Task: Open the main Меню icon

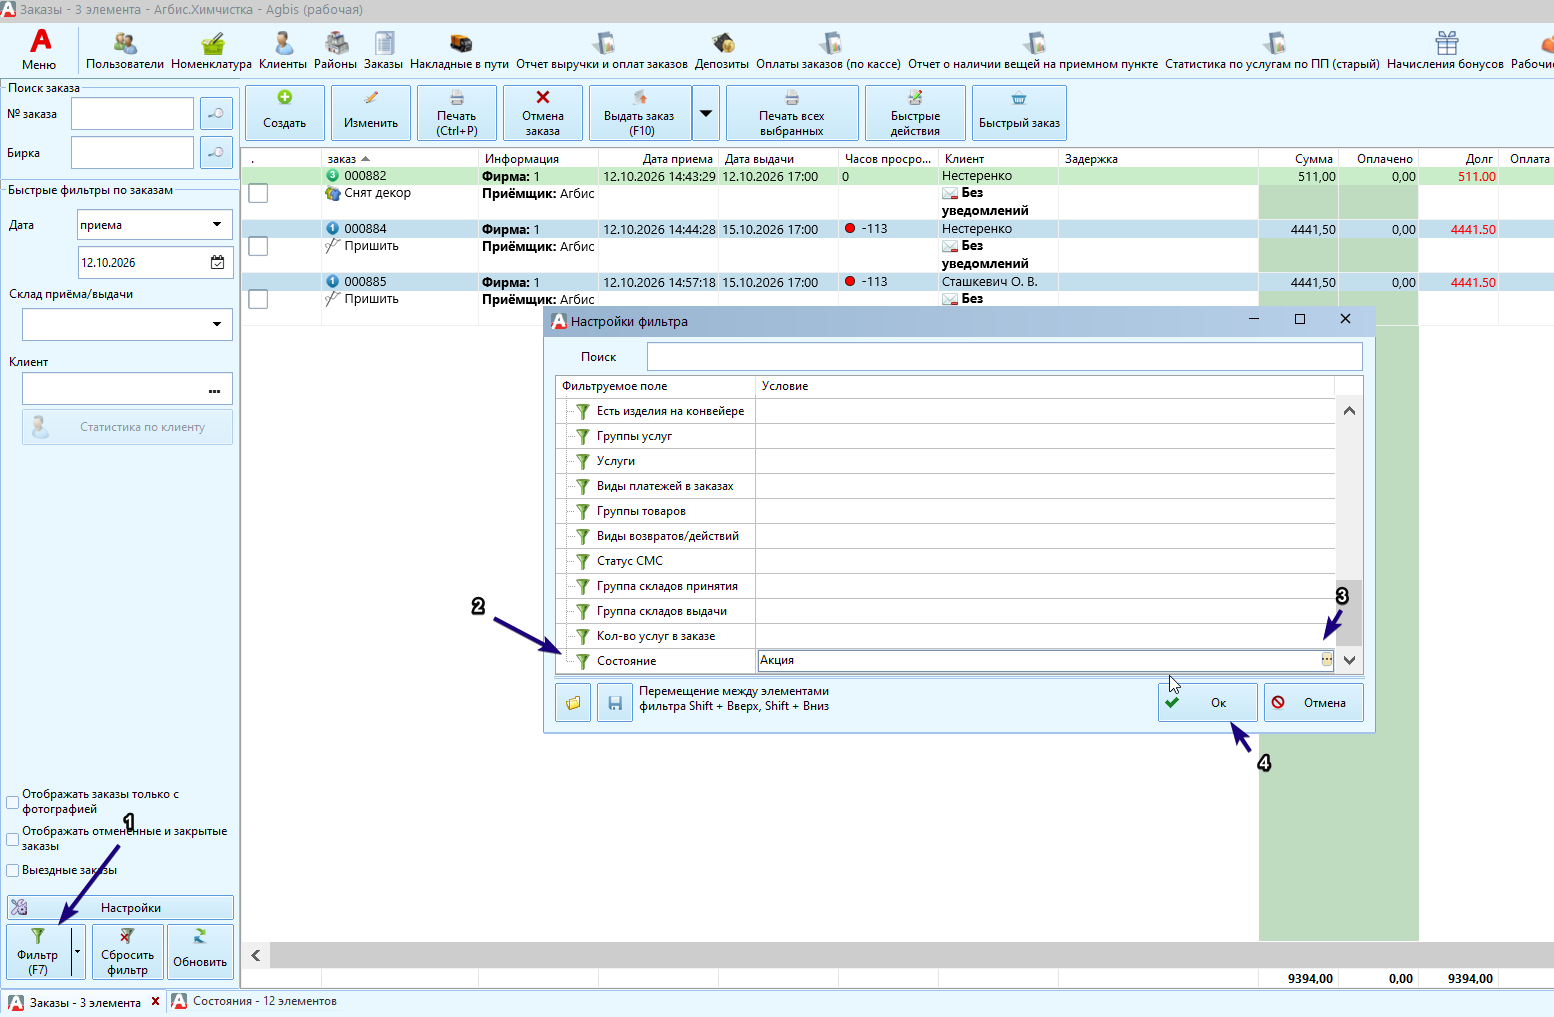Action: 40,49
